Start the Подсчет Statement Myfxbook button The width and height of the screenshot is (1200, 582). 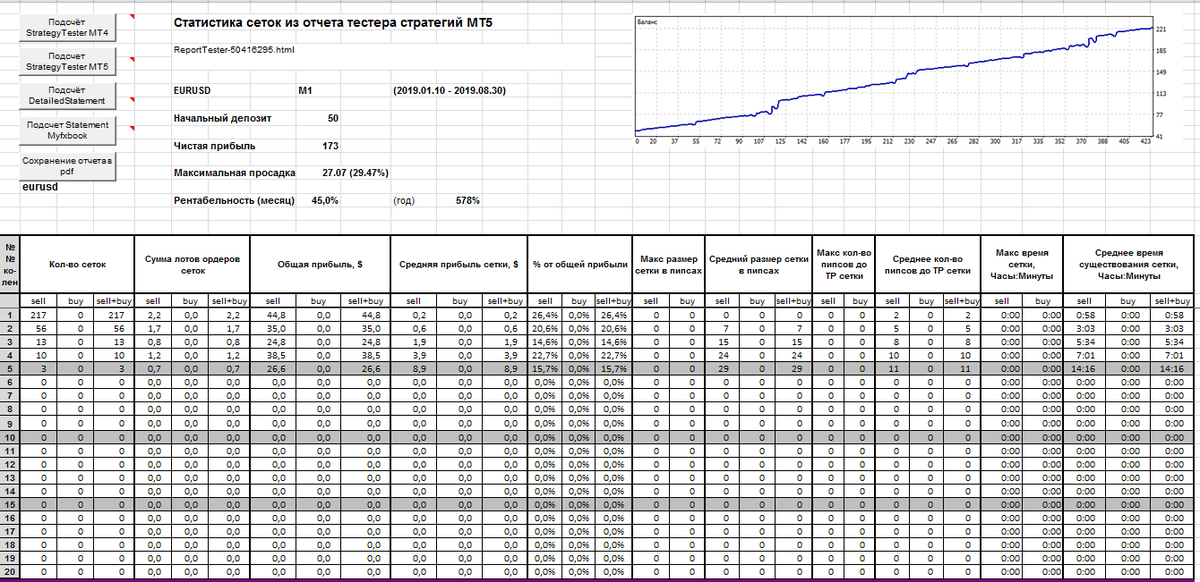pyautogui.click(x=67, y=131)
